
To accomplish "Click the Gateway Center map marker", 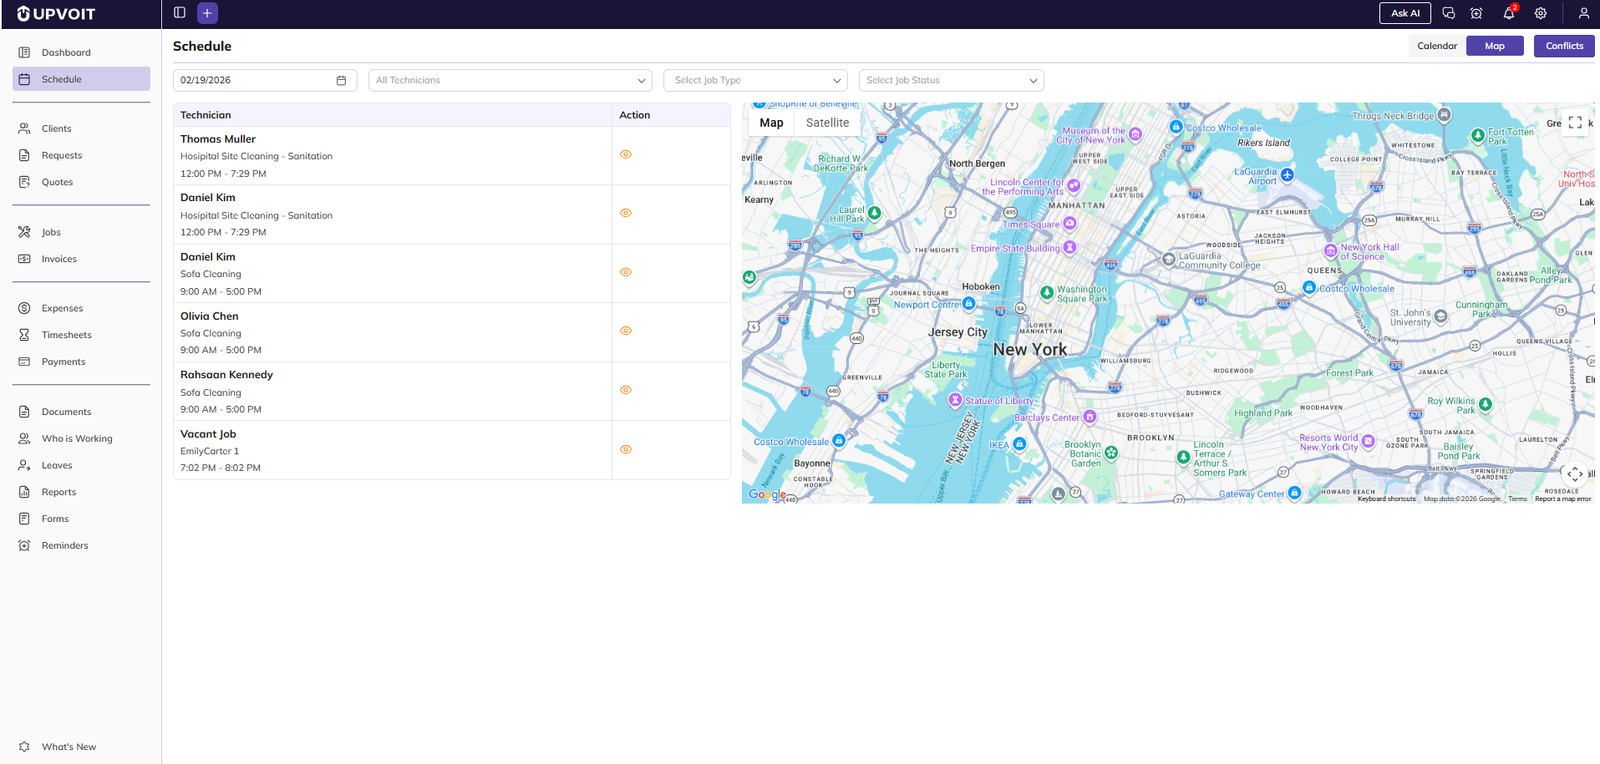I will tap(1294, 493).
